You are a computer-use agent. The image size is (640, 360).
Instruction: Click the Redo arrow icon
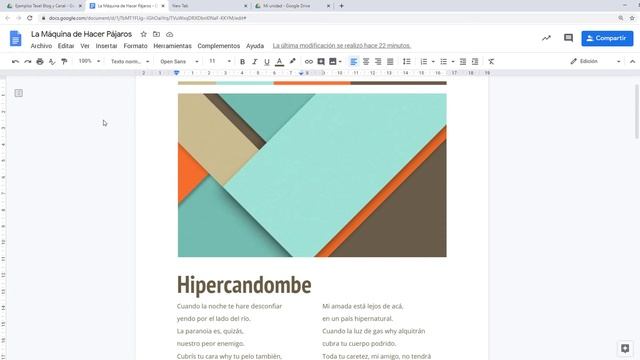(x=27, y=62)
